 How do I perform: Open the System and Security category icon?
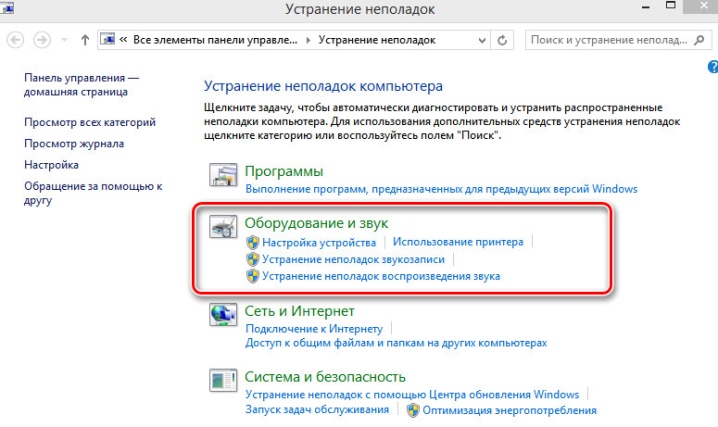click(x=223, y=380)
